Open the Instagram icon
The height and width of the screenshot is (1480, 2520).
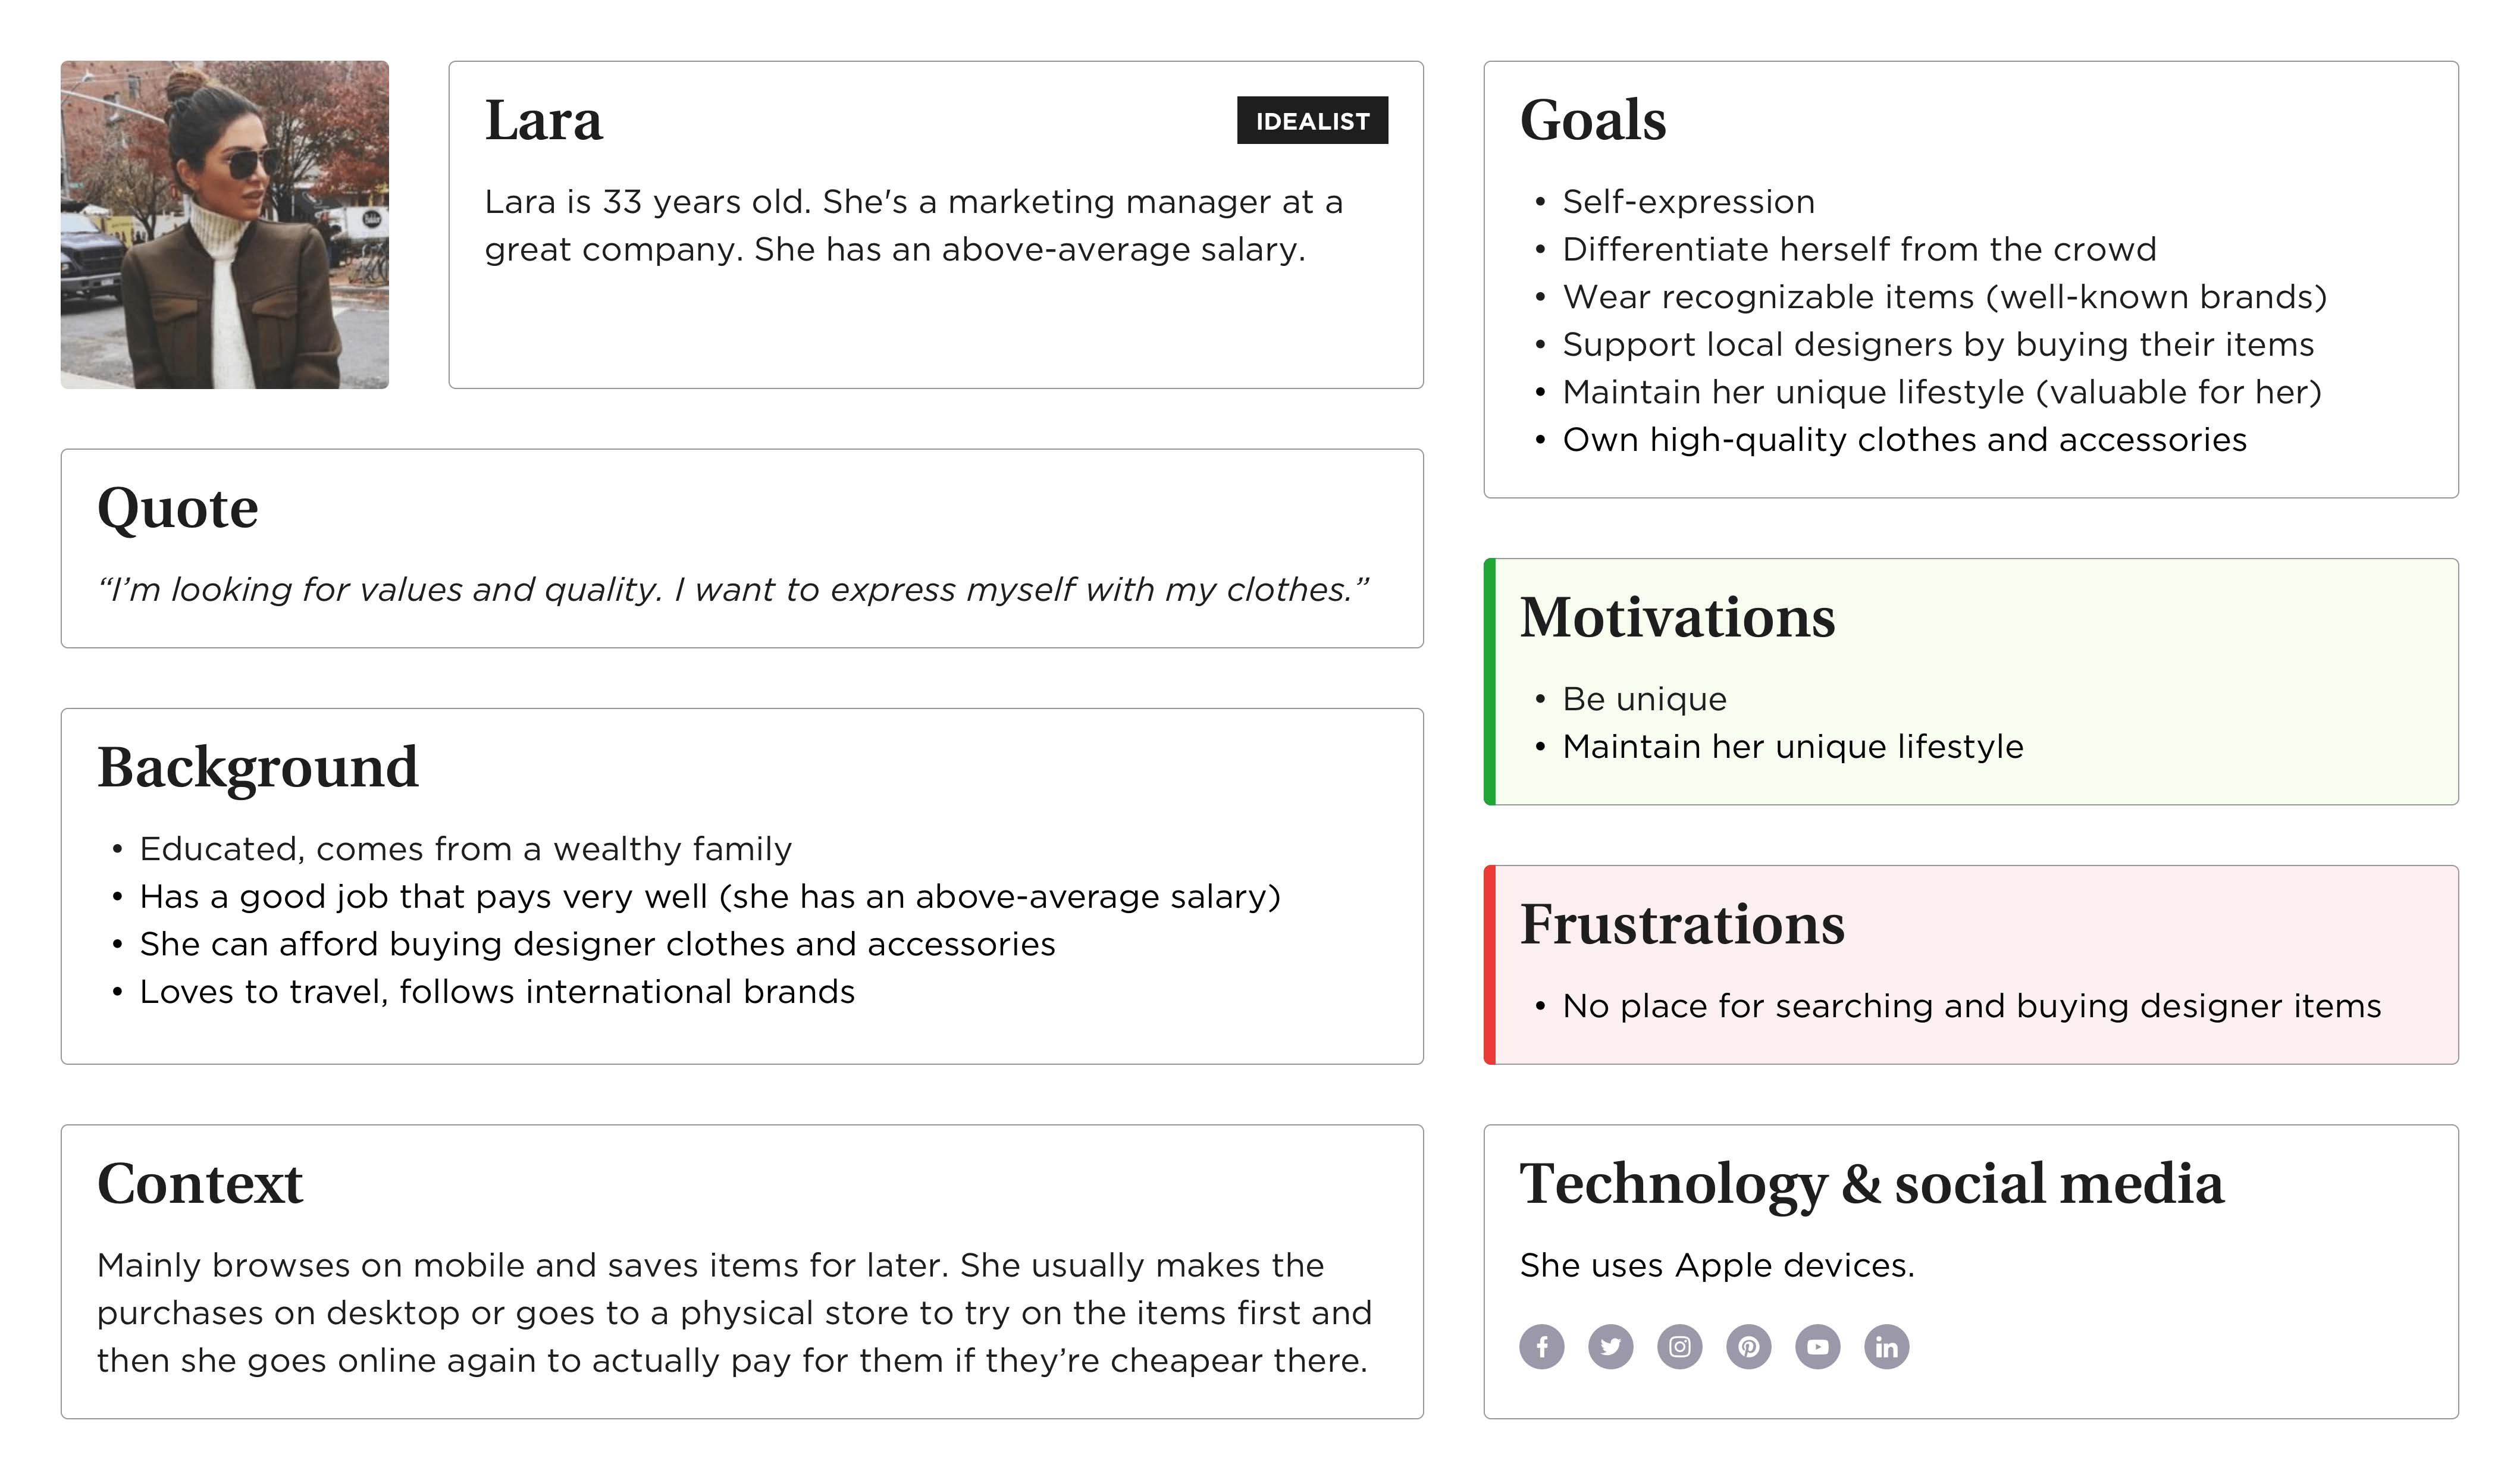point(1679,1347)
